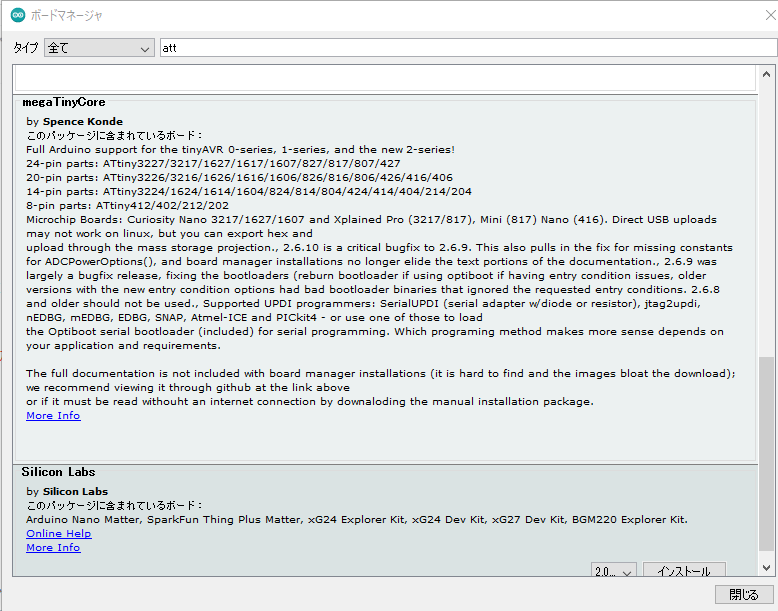Click the 'Full Arduino support for the tinyAVR' line
This screenshot has width=778, height=611.
tap(241, 149)
